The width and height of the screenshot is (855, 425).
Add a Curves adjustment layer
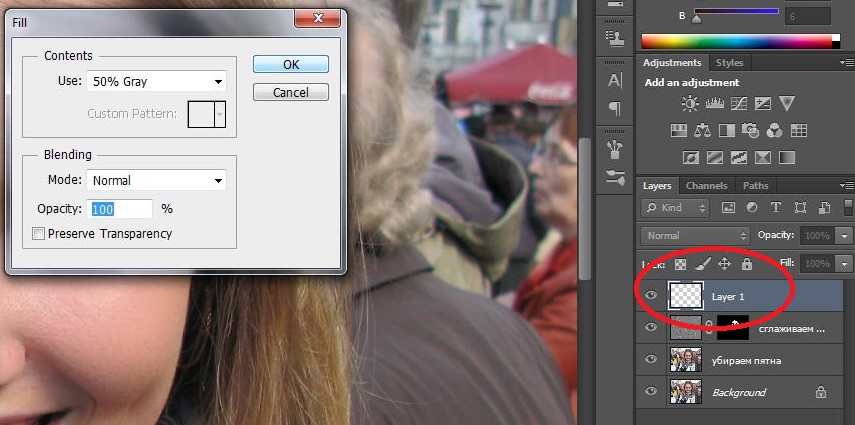click(738, 104)
